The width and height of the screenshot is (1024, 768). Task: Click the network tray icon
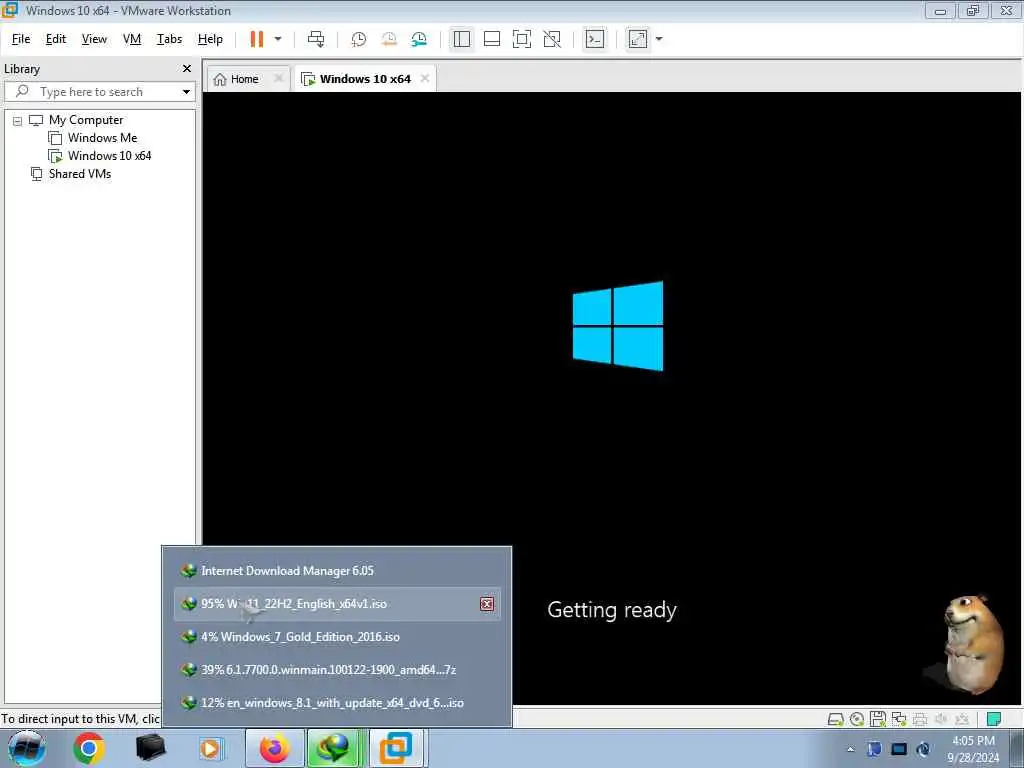[923, 749]
